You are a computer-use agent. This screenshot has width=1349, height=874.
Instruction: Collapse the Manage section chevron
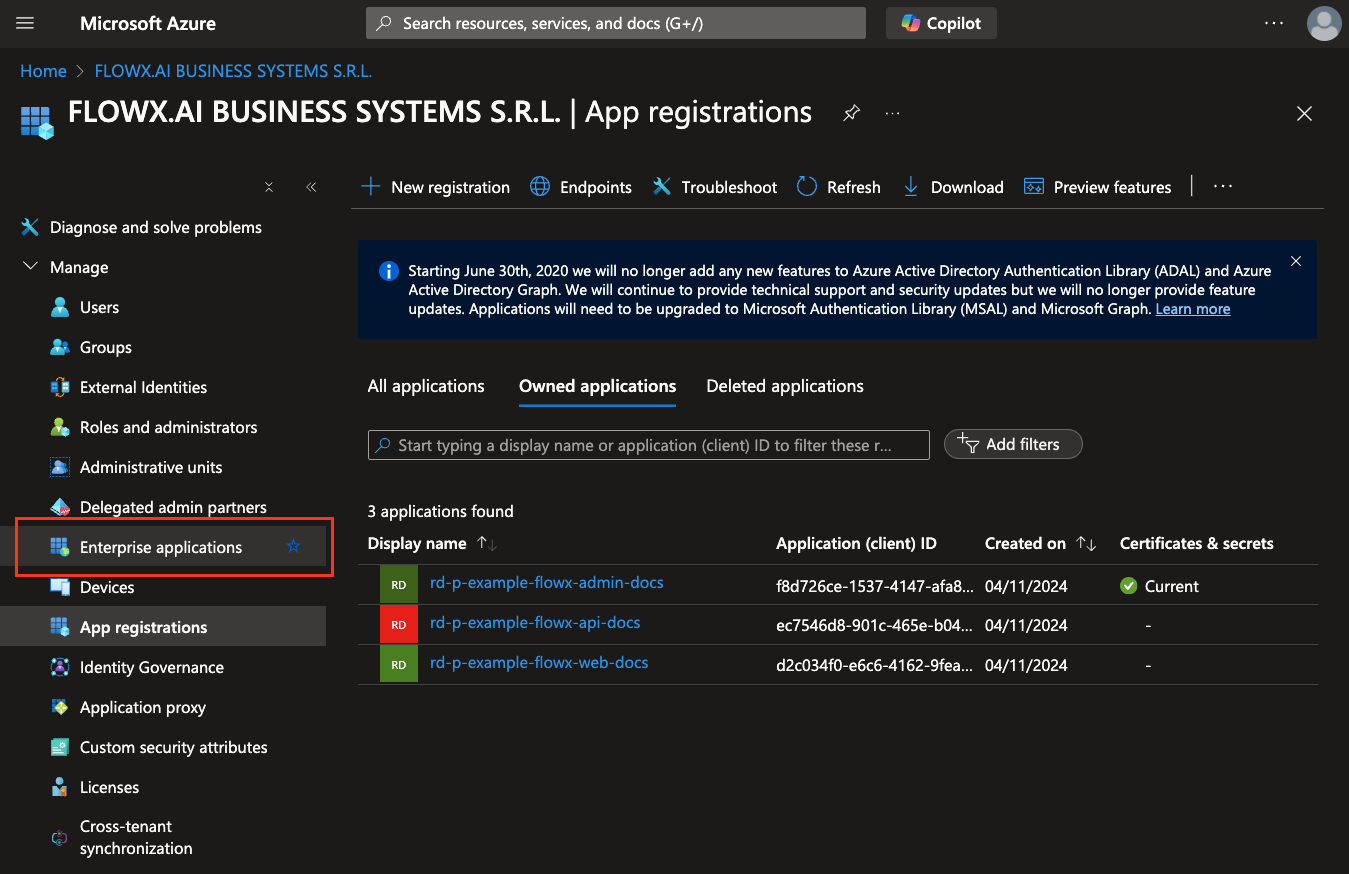coord(30,267)
